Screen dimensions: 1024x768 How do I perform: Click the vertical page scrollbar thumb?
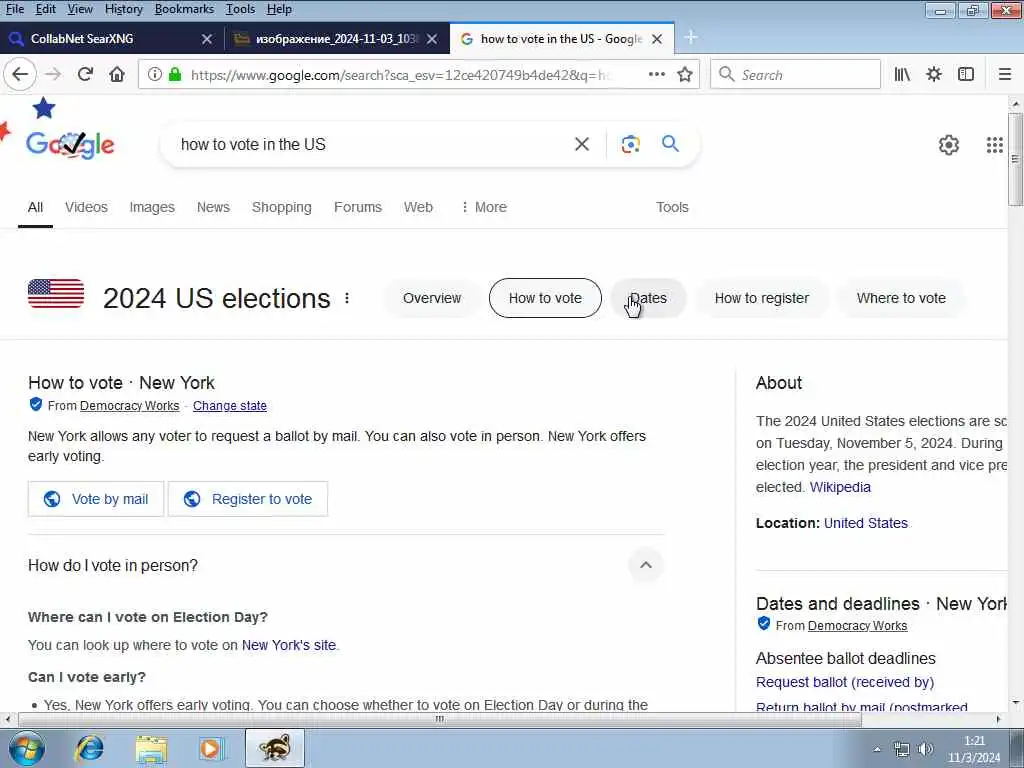click(1015, 159)
